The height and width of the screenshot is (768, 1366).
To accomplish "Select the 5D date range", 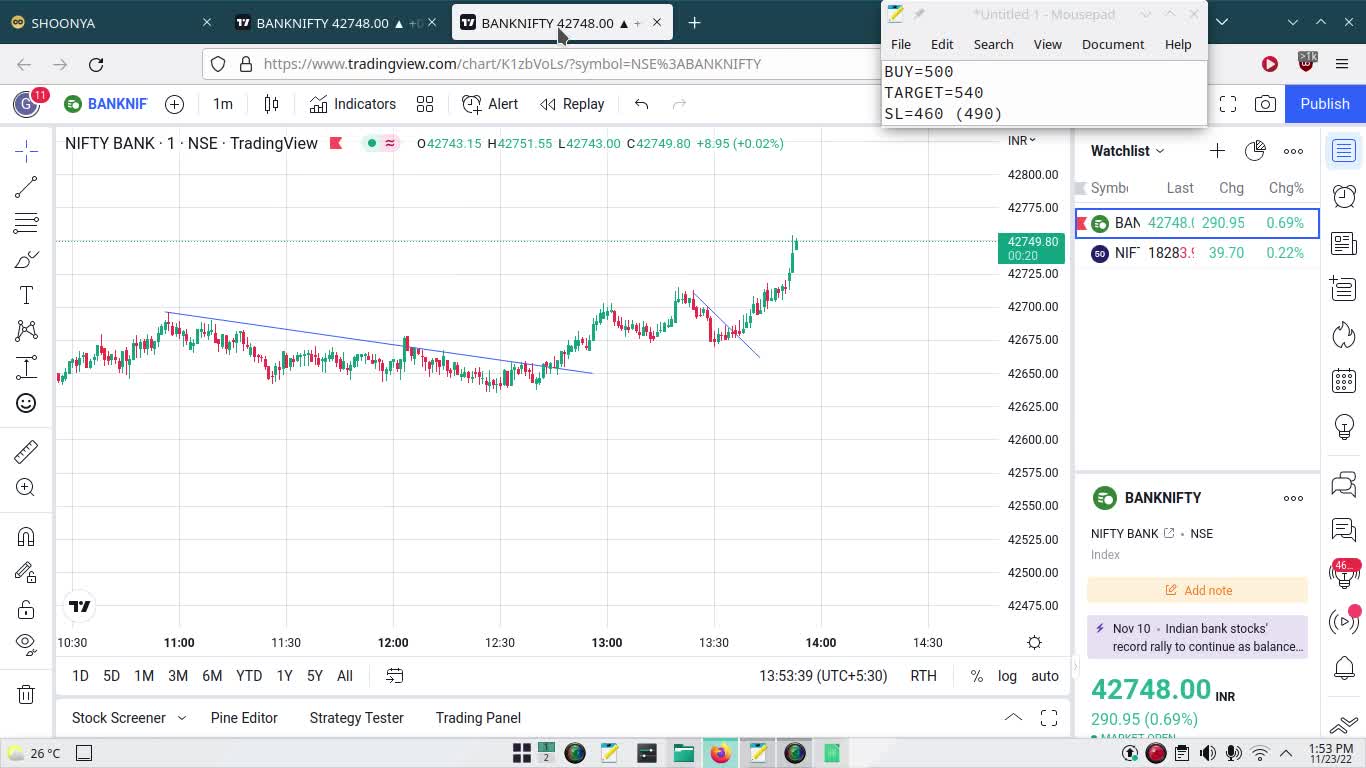I will click(x=111, y=676).
